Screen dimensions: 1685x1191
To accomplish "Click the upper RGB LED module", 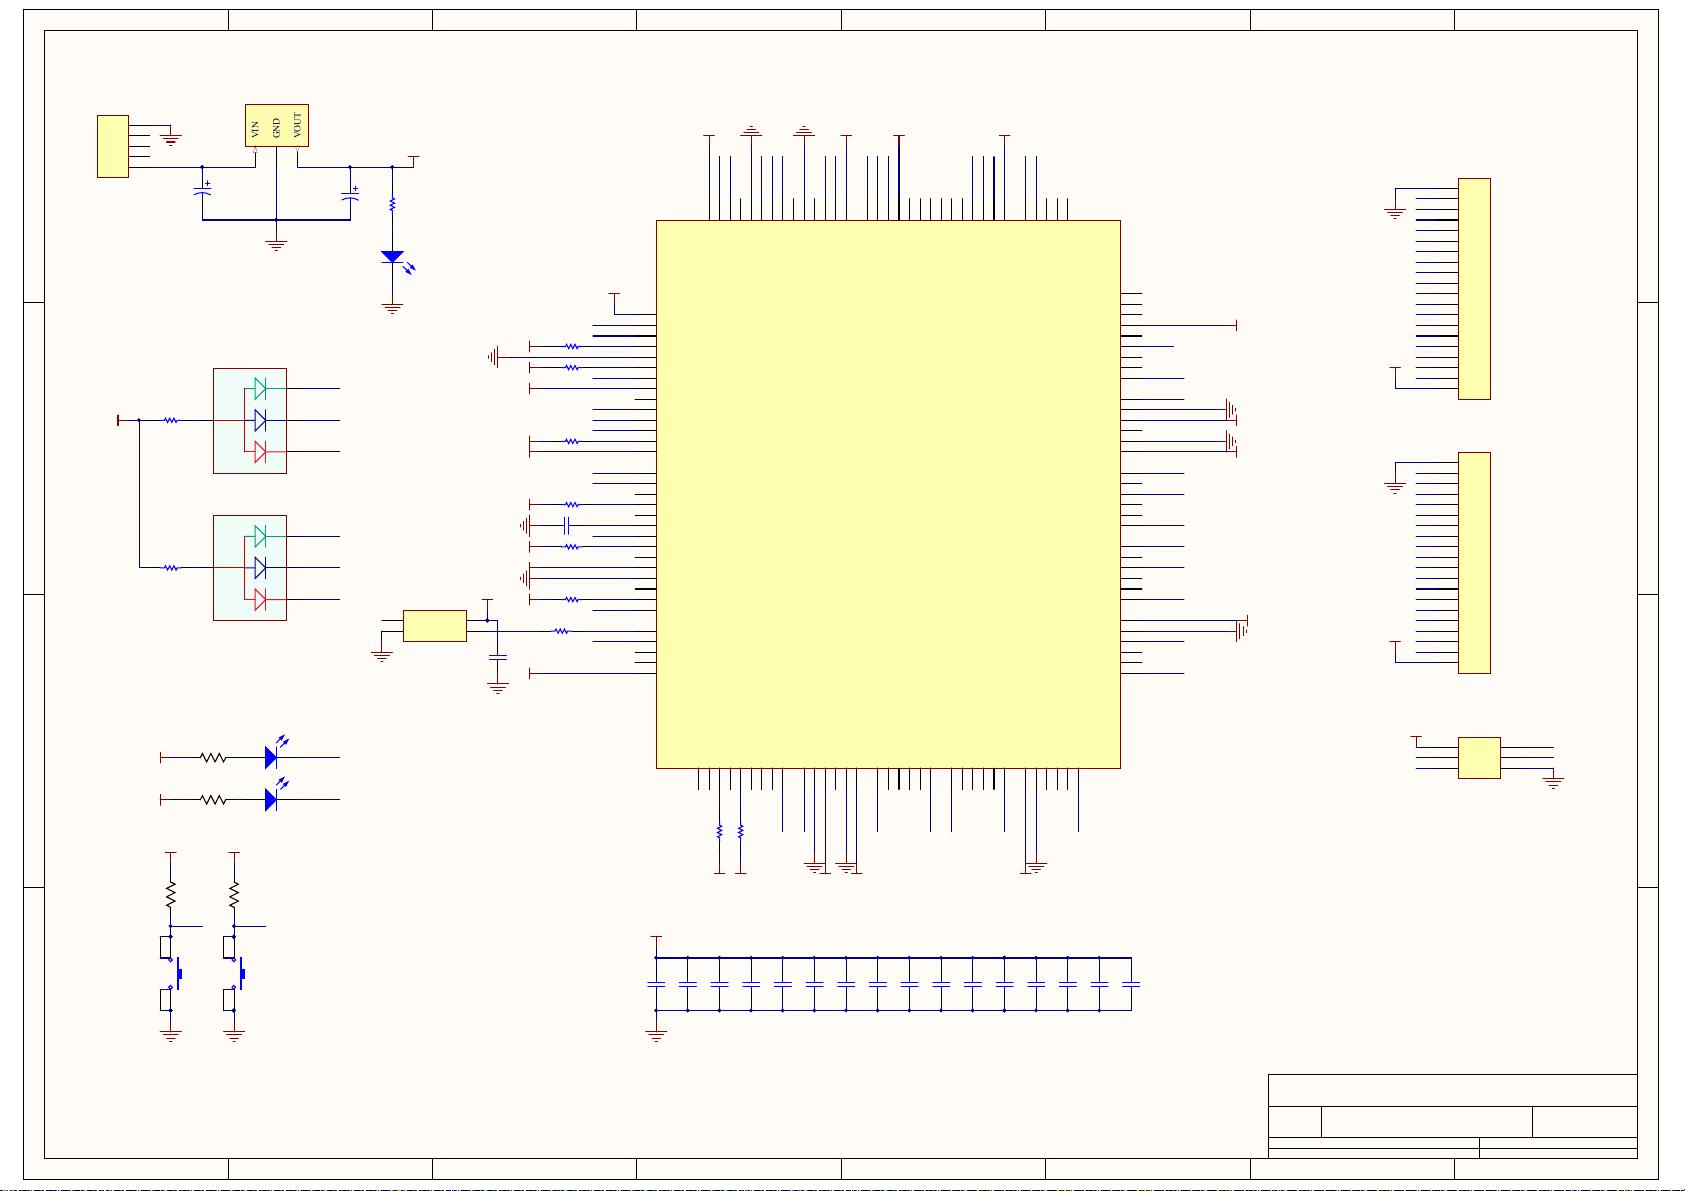I will [250, 420].
